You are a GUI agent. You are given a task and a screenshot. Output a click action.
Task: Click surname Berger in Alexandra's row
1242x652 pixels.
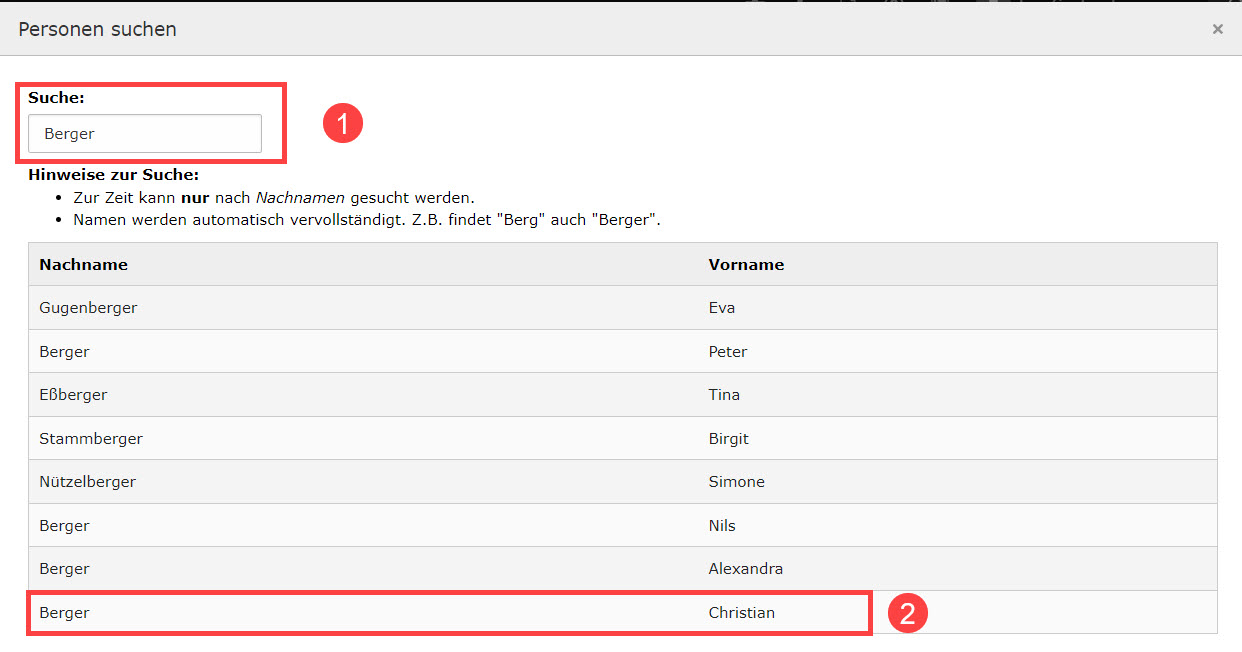click(x=64, y=569)
